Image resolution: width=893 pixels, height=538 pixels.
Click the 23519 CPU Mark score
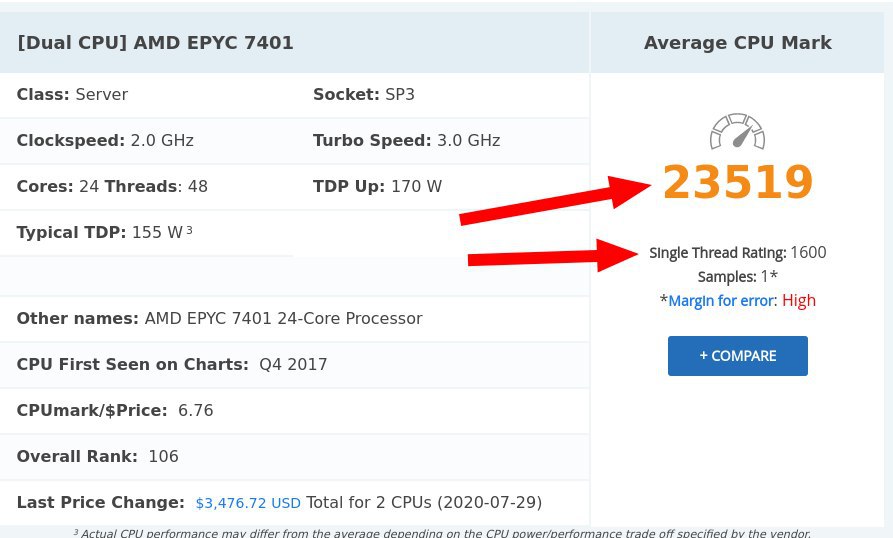click(x=738, y=182)
